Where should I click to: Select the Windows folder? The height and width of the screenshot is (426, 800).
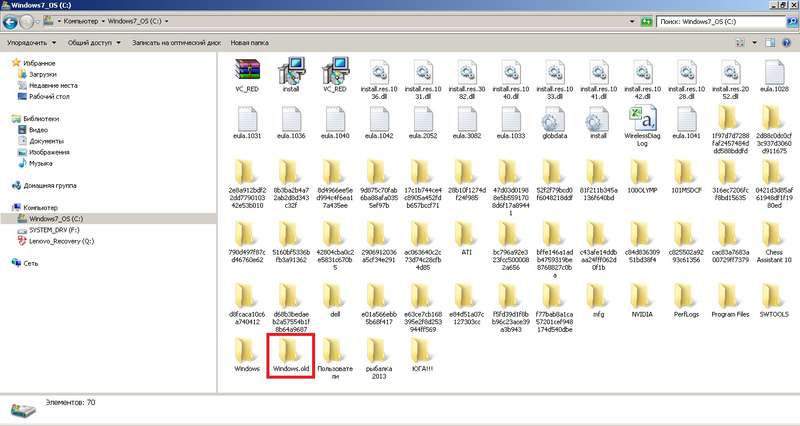[247, 355]
